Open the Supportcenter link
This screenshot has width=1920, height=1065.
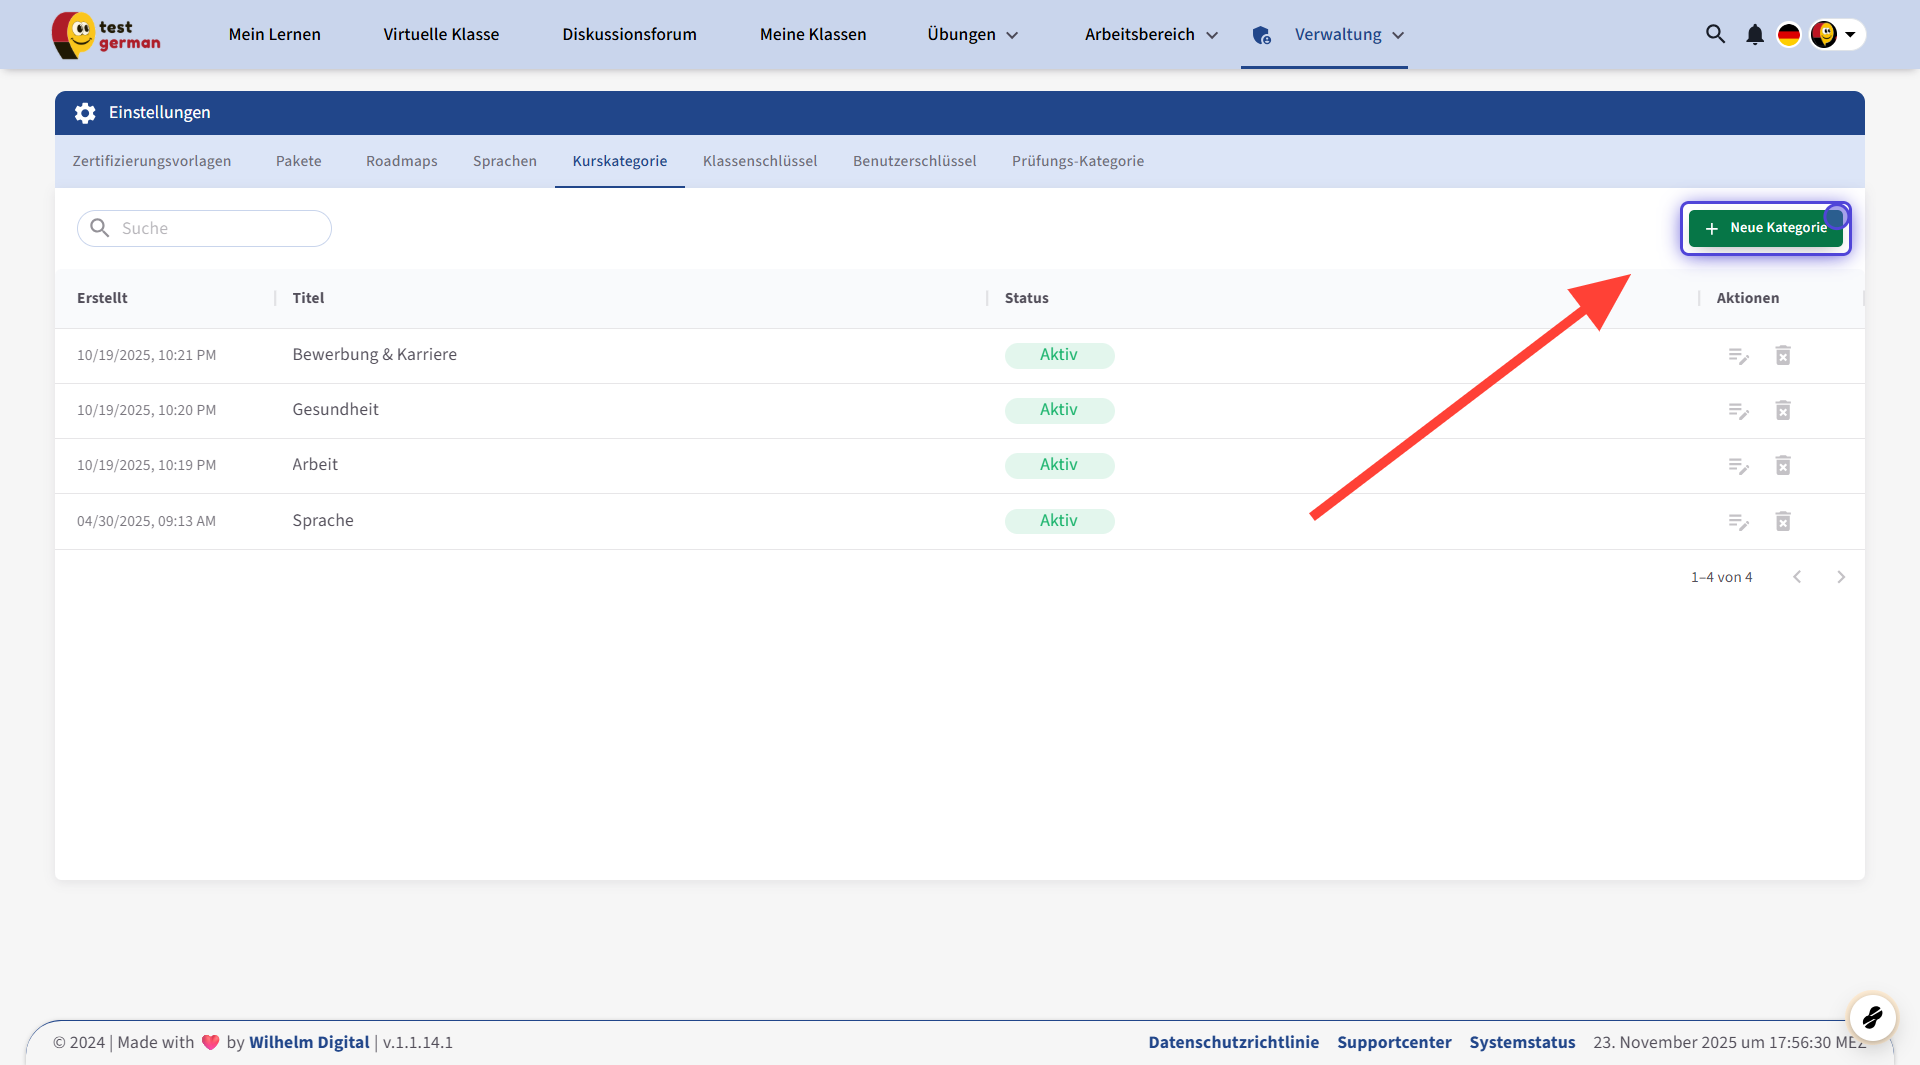pos(1393,1042)
